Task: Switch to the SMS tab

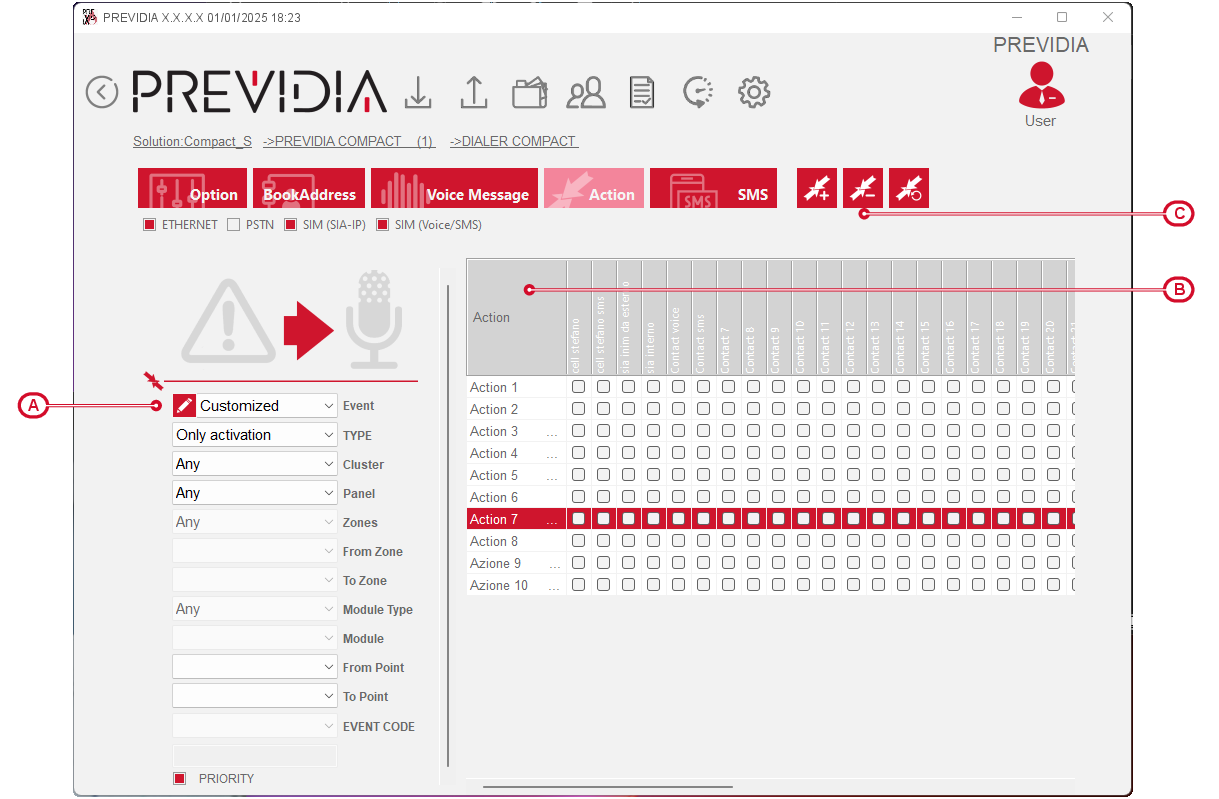Action: [713, 188]
